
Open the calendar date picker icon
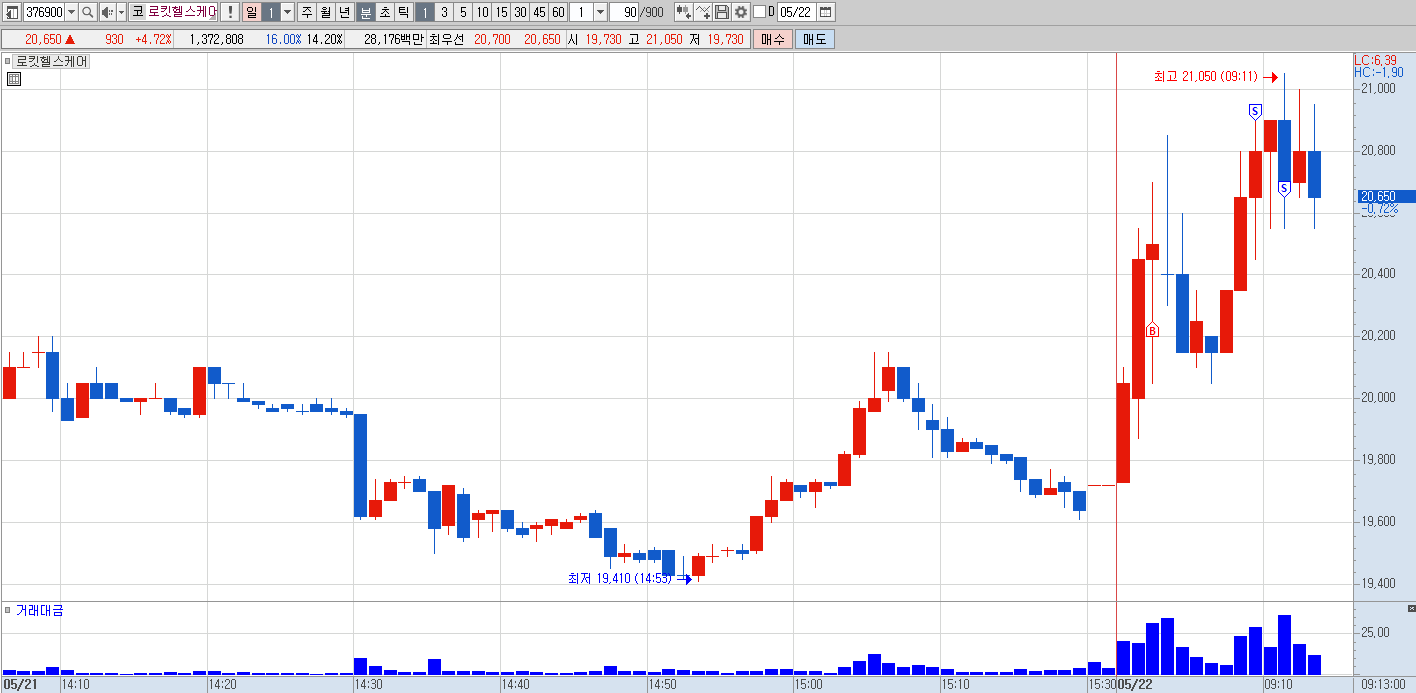(x=825, y=12)
